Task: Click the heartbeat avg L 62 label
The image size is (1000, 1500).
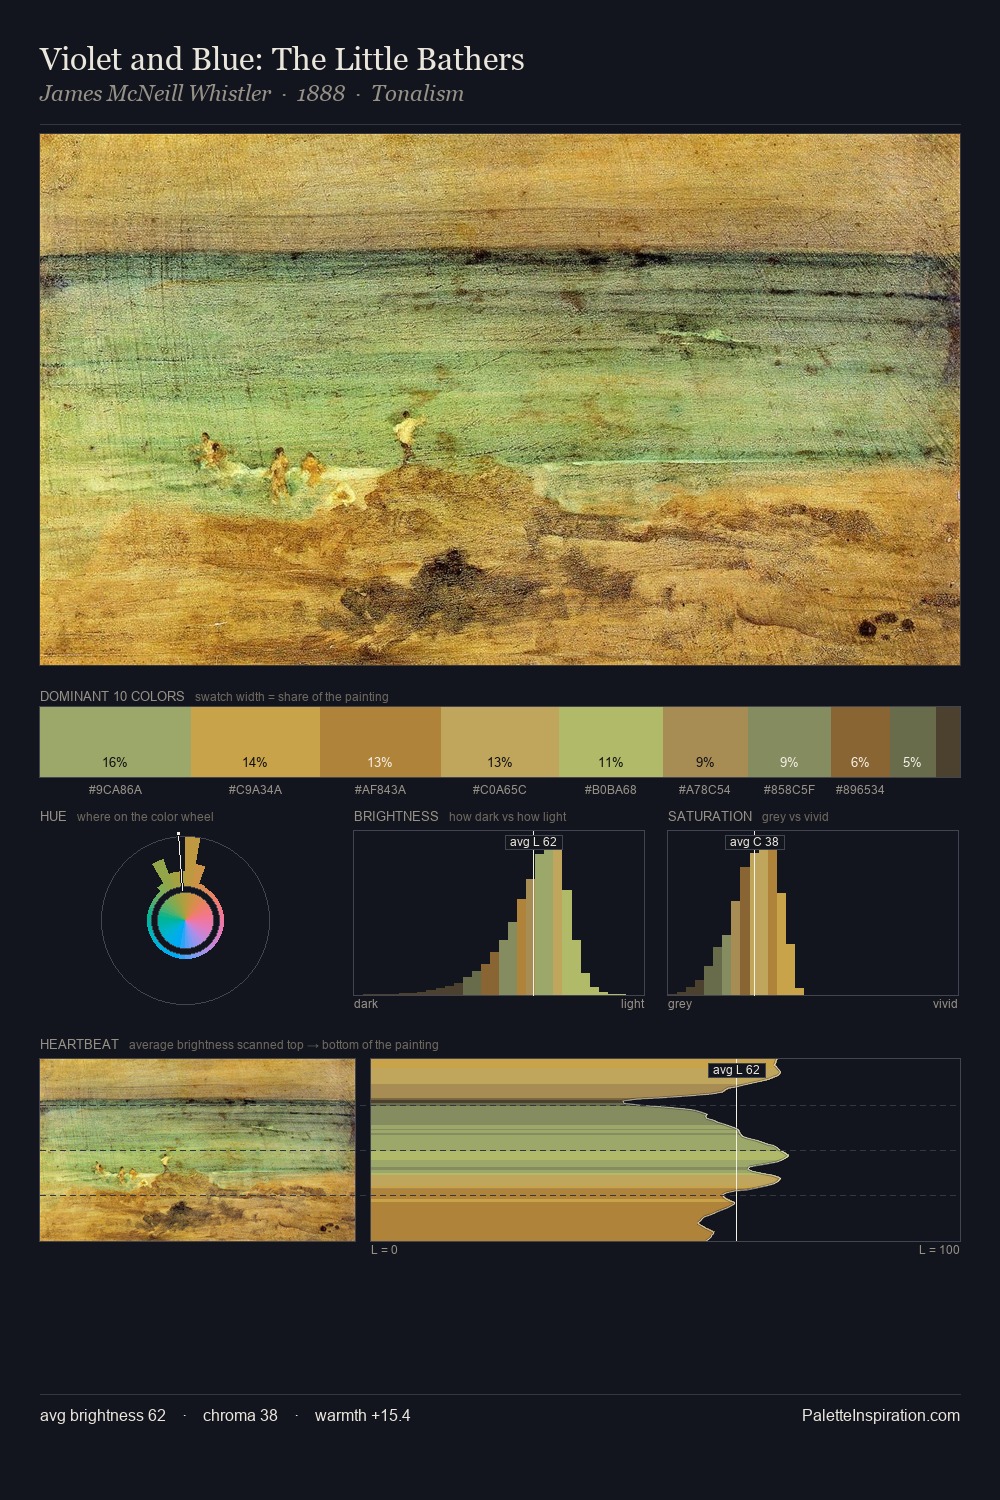Action: (x=736, y=1070)
